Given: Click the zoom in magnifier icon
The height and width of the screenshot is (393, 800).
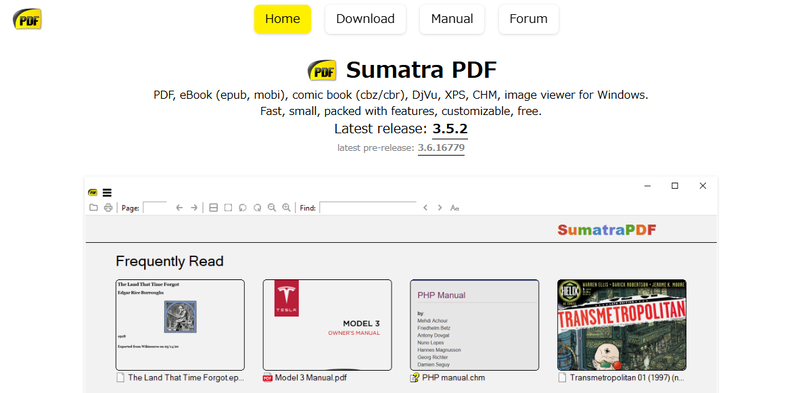Looking at the screenshot, I should point(287,208).
